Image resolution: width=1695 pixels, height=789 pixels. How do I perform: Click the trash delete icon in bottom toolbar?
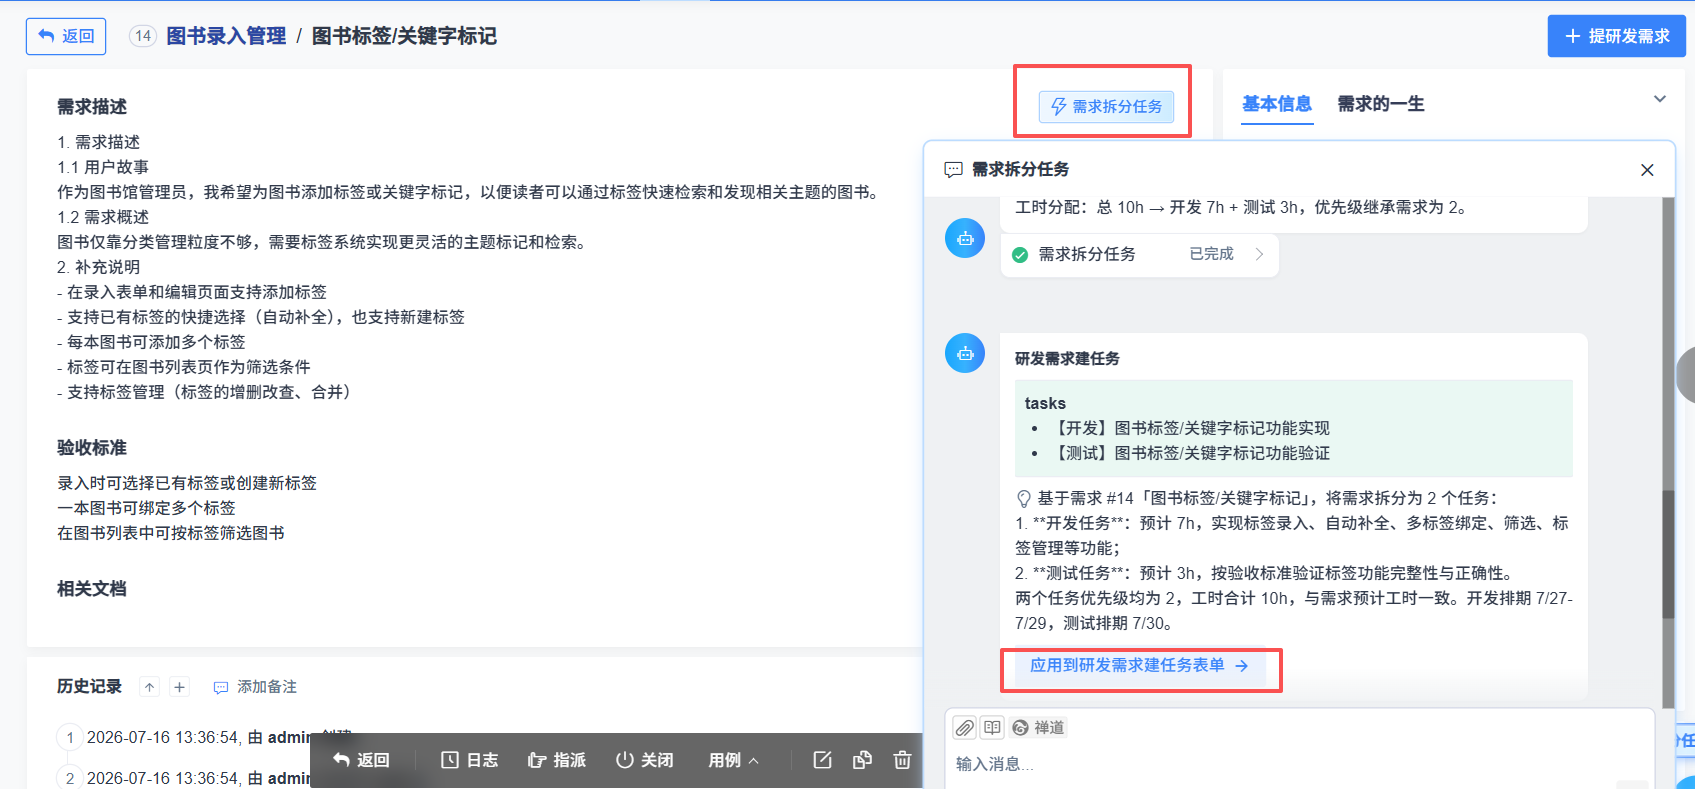click(x=902, y=760)
